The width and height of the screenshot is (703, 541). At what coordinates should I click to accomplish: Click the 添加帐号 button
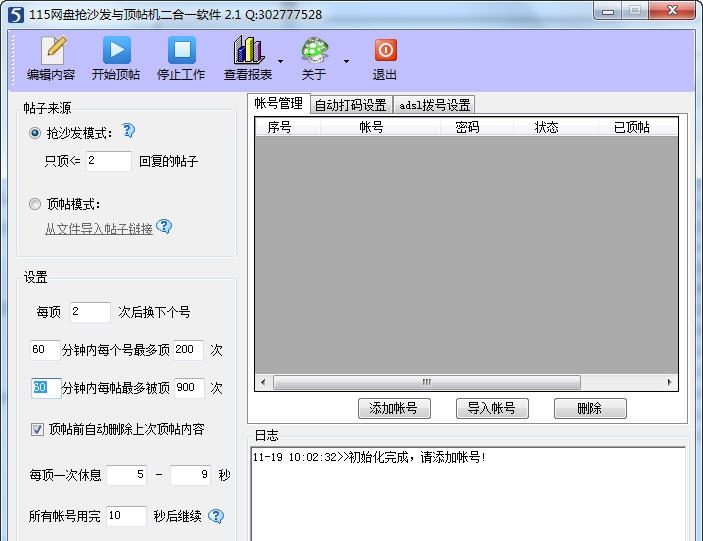[400, 408]
